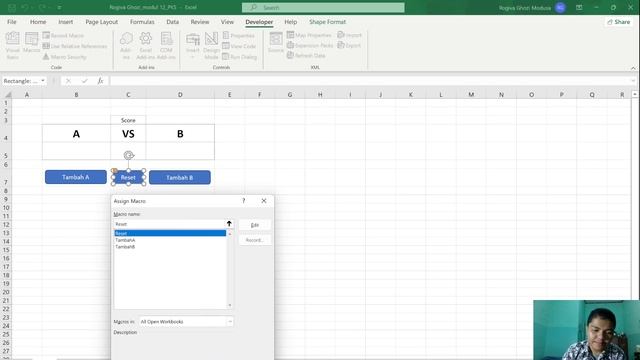Select the VS cell
Image resolution: width=640 pixels, height=360 pixels.
point(128,134)
